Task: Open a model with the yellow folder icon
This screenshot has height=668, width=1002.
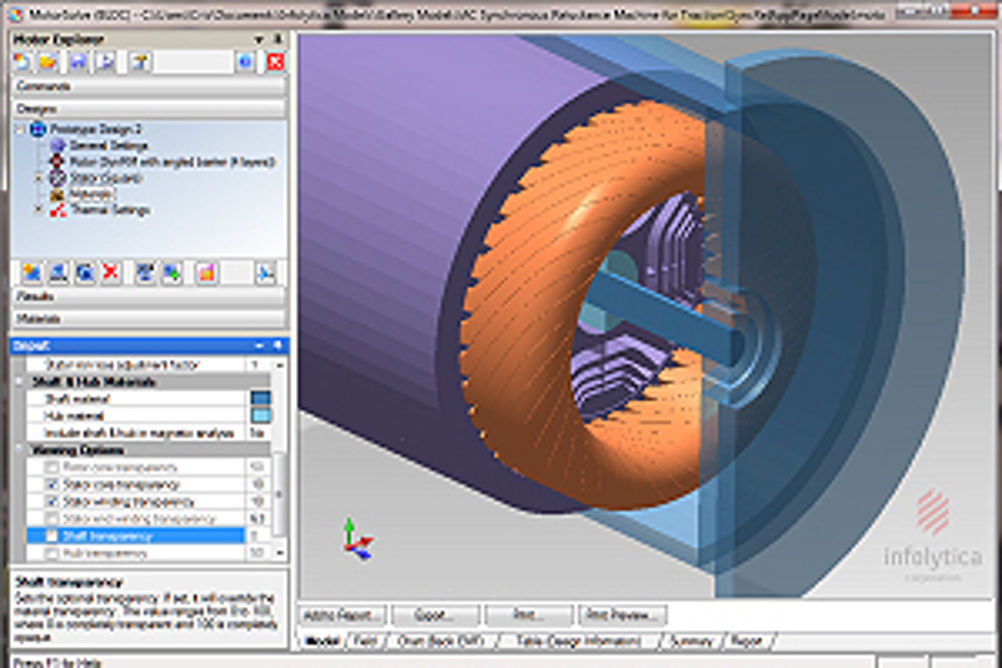Action: coord(49,62)
